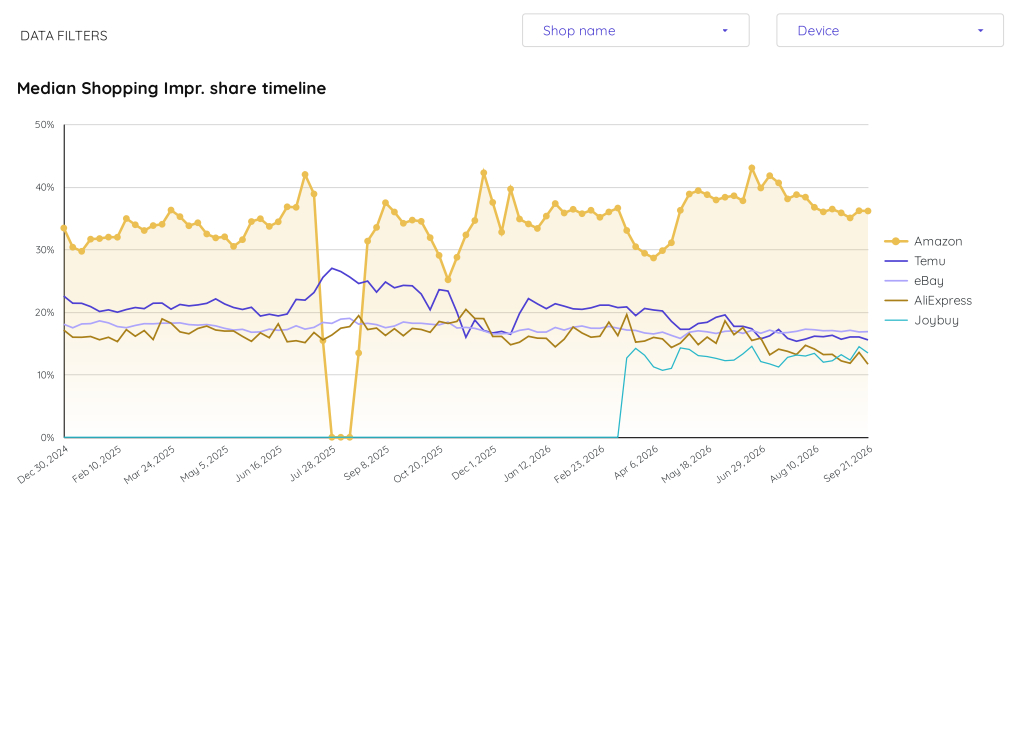Image resolution: width=1024 pixels, height=734 pixels.
Task: Toggle eBay series in legend
Action: [x=914, y=281]
